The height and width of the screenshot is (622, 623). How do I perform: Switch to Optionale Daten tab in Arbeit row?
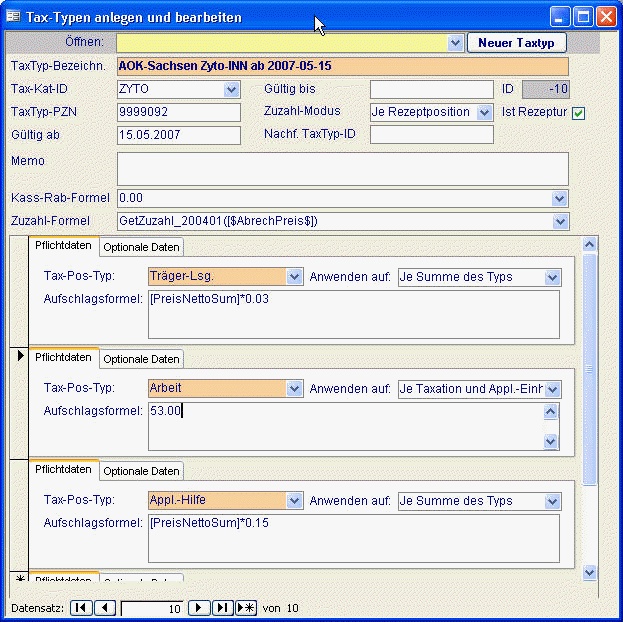click(x=141, y=359)
